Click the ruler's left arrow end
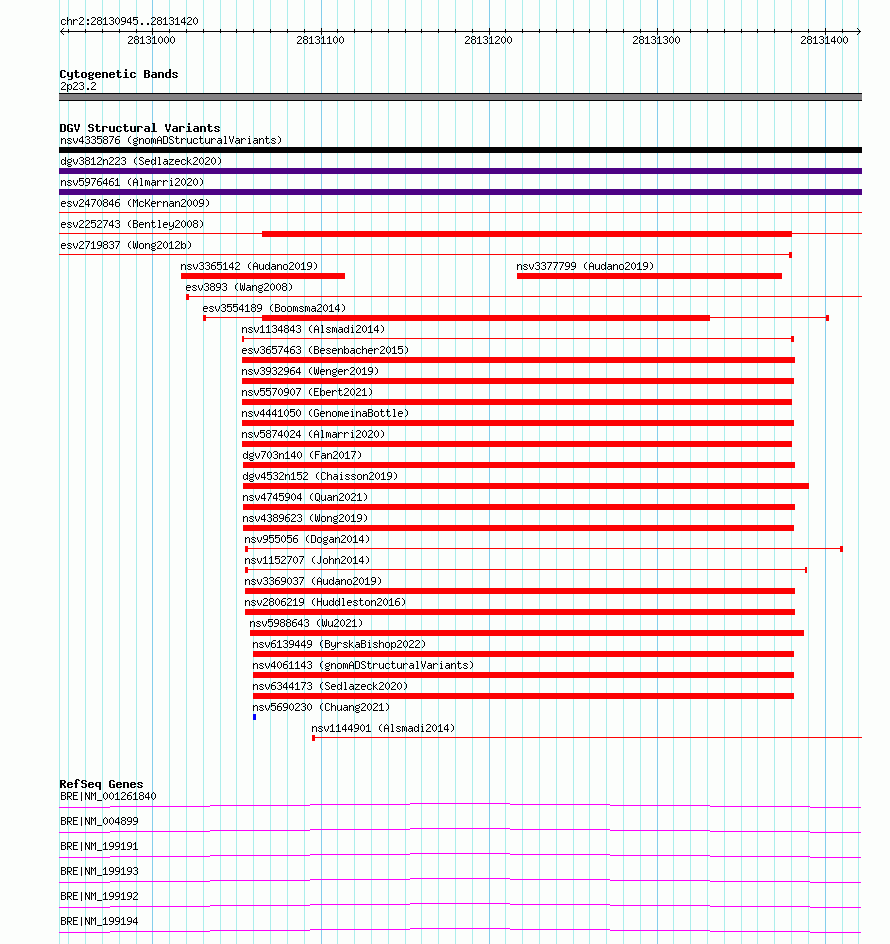This screenshot has height=944, width=890. (63, 31)
